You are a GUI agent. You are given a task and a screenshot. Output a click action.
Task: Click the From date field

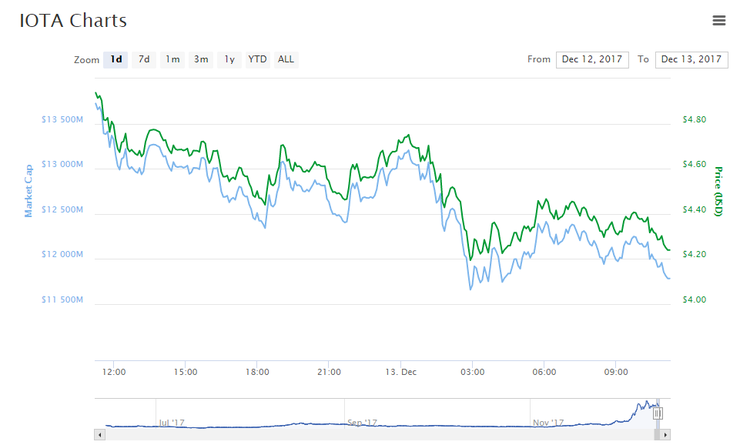[592, 59]
